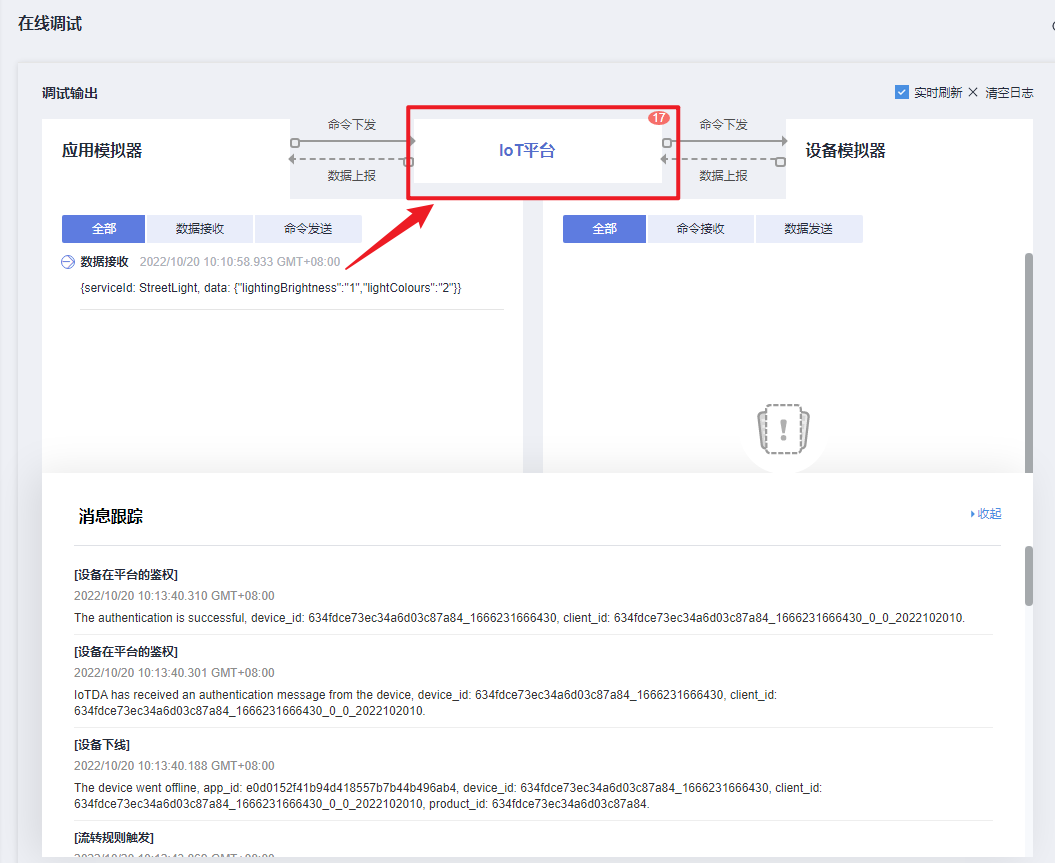The height and width of the screenshot is (863, 1055).
Task: Click 数据上报 label right of IoT平台
Action: [723, 176]
